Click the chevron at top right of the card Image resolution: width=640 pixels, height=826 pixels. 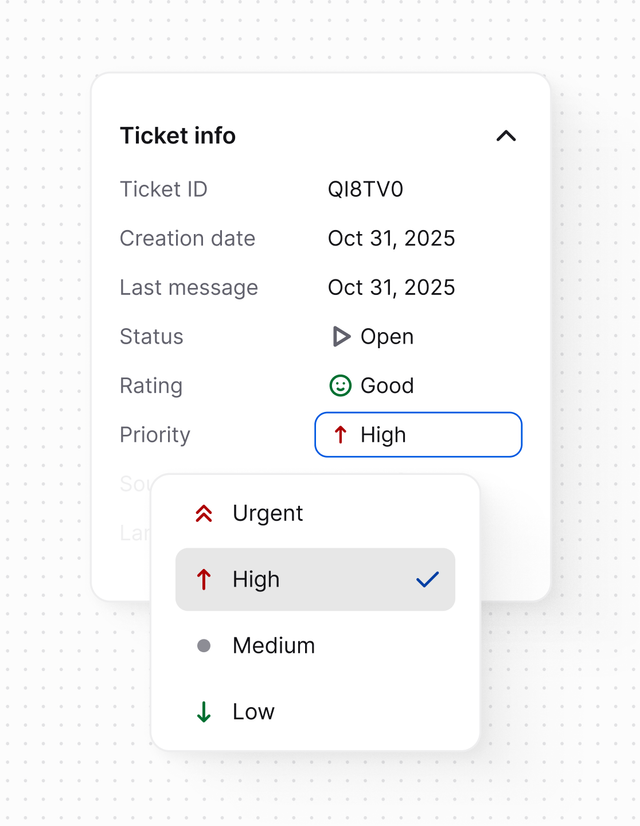coord(506,136)
